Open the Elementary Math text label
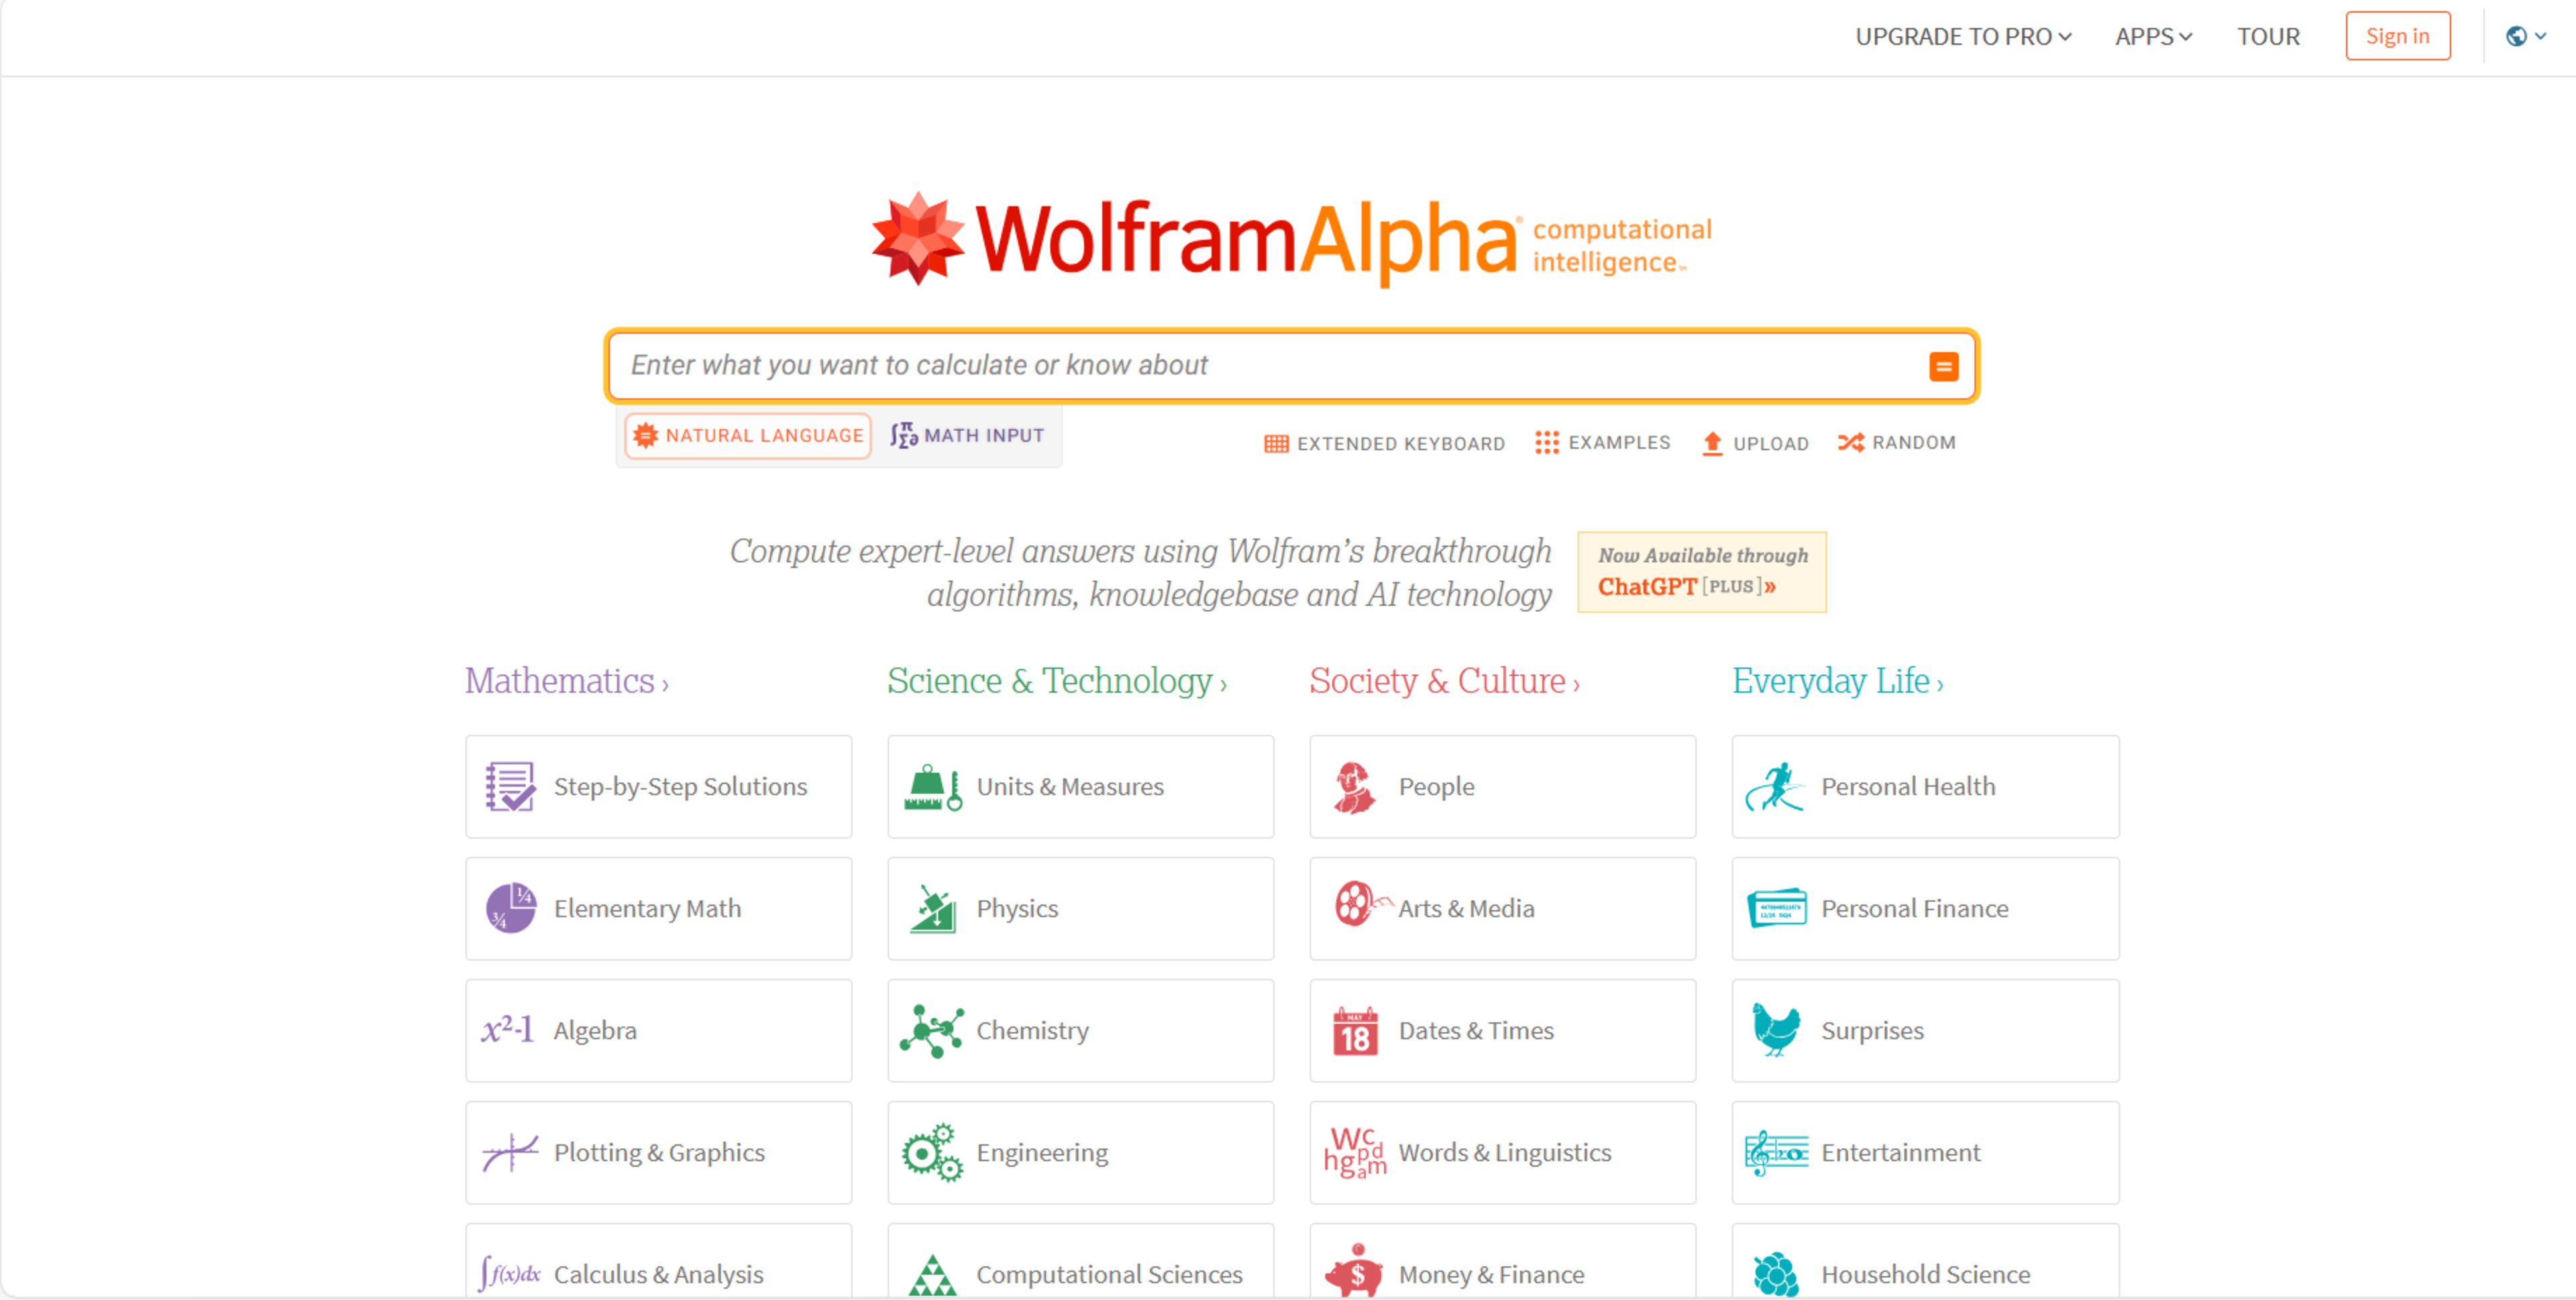 click(x=647, y=908)
